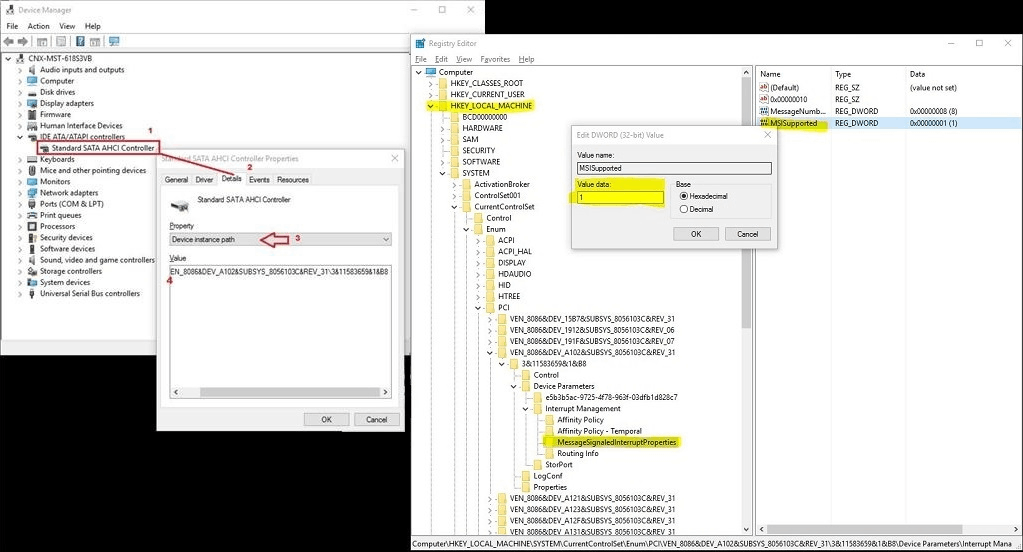Switch to the Driver tab
This screenshot has height=552, width=1023.
(x=204, y=180)
